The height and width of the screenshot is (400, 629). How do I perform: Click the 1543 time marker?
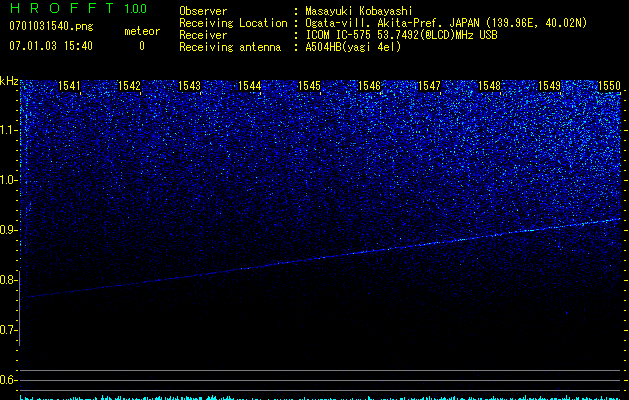189,86
